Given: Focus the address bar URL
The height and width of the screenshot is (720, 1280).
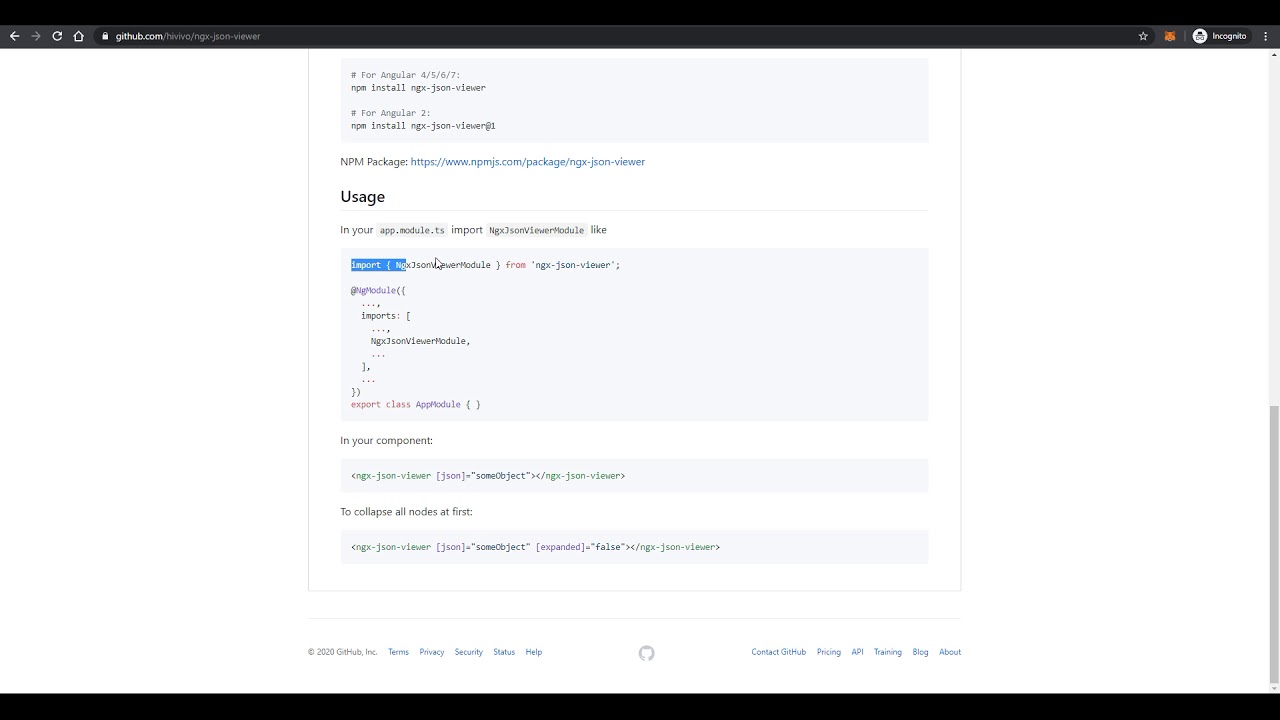Looking at the screenshot, I should click(x=188, y=36).
